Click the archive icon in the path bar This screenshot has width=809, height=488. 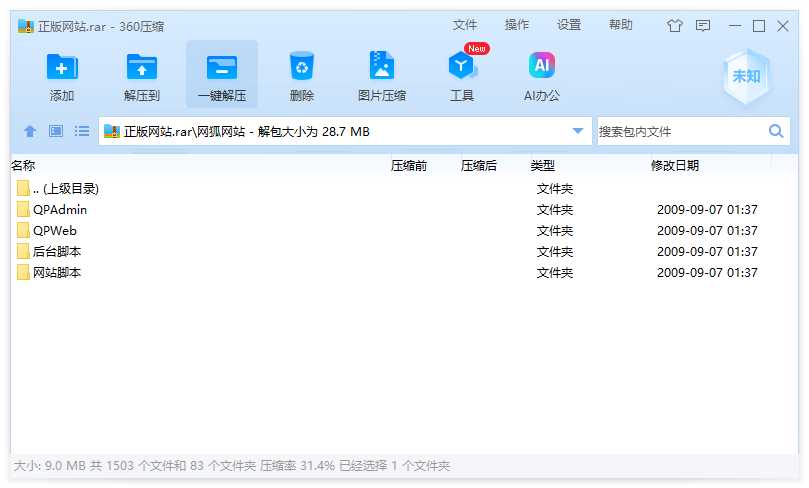tap(111, 131)
